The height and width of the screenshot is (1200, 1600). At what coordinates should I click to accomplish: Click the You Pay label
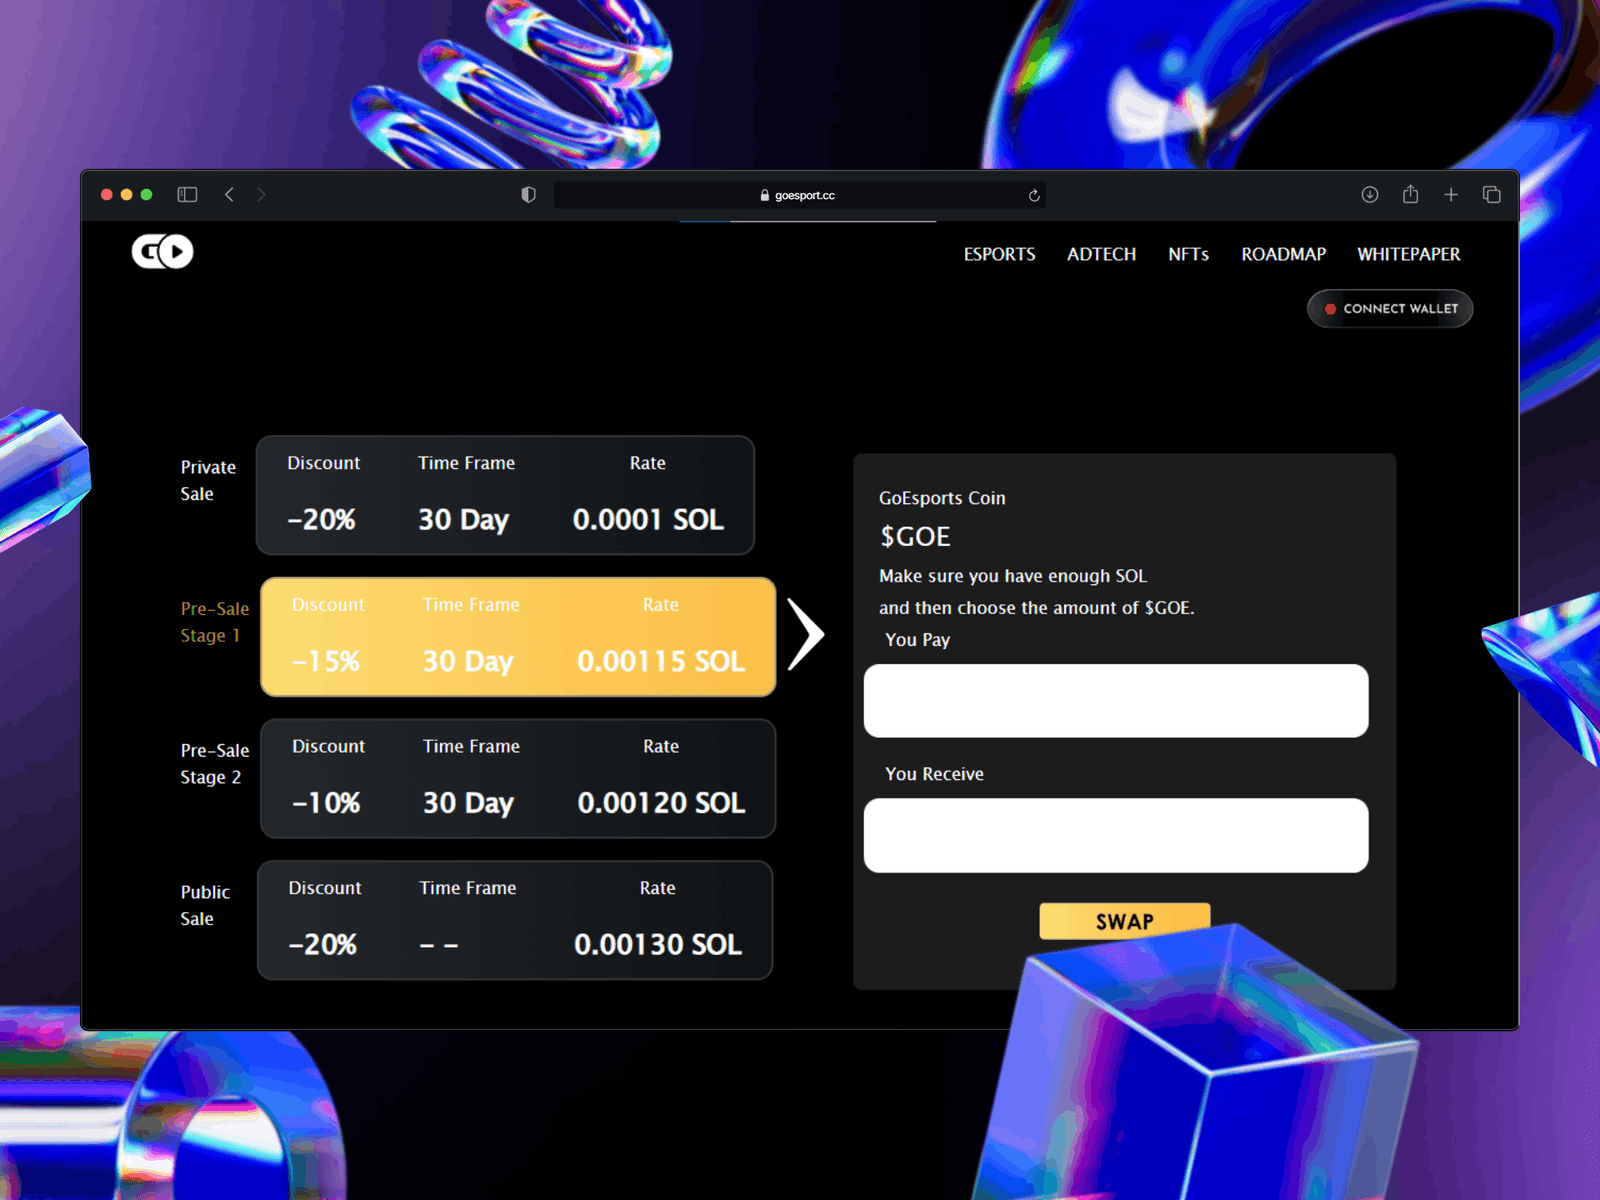[917, 640]
